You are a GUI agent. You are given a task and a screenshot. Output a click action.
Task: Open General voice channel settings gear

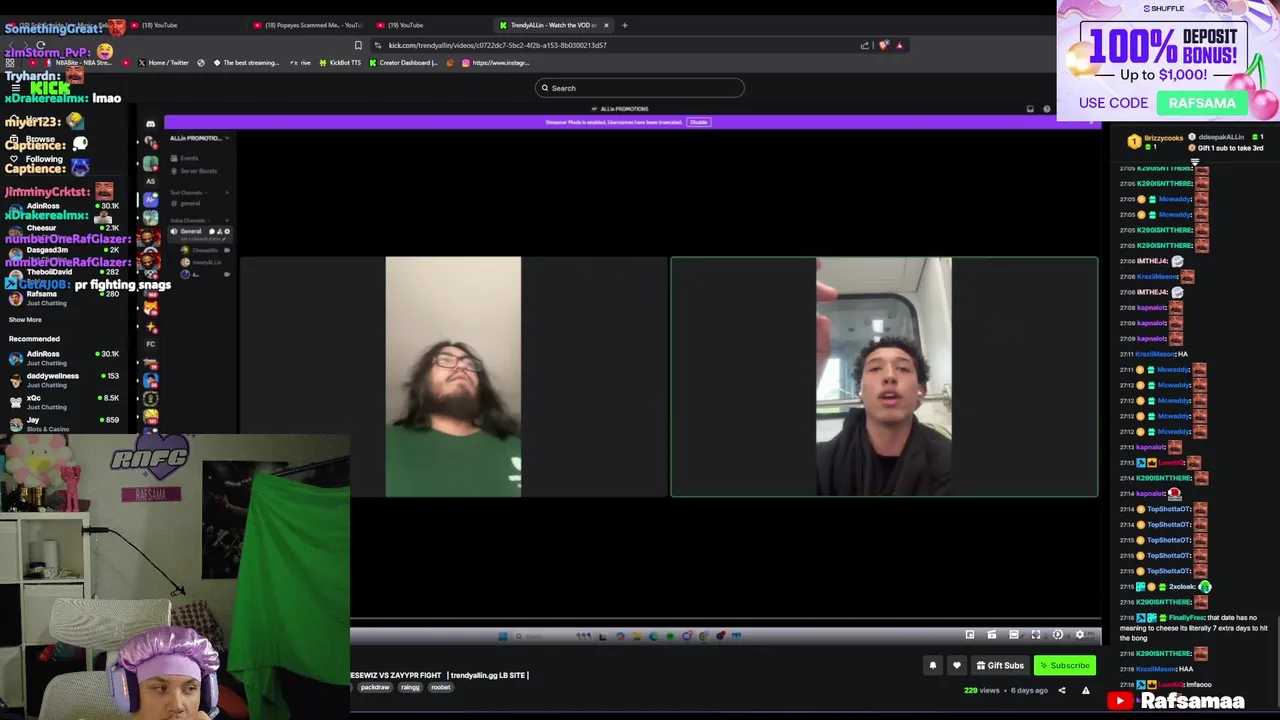(227, 231)
